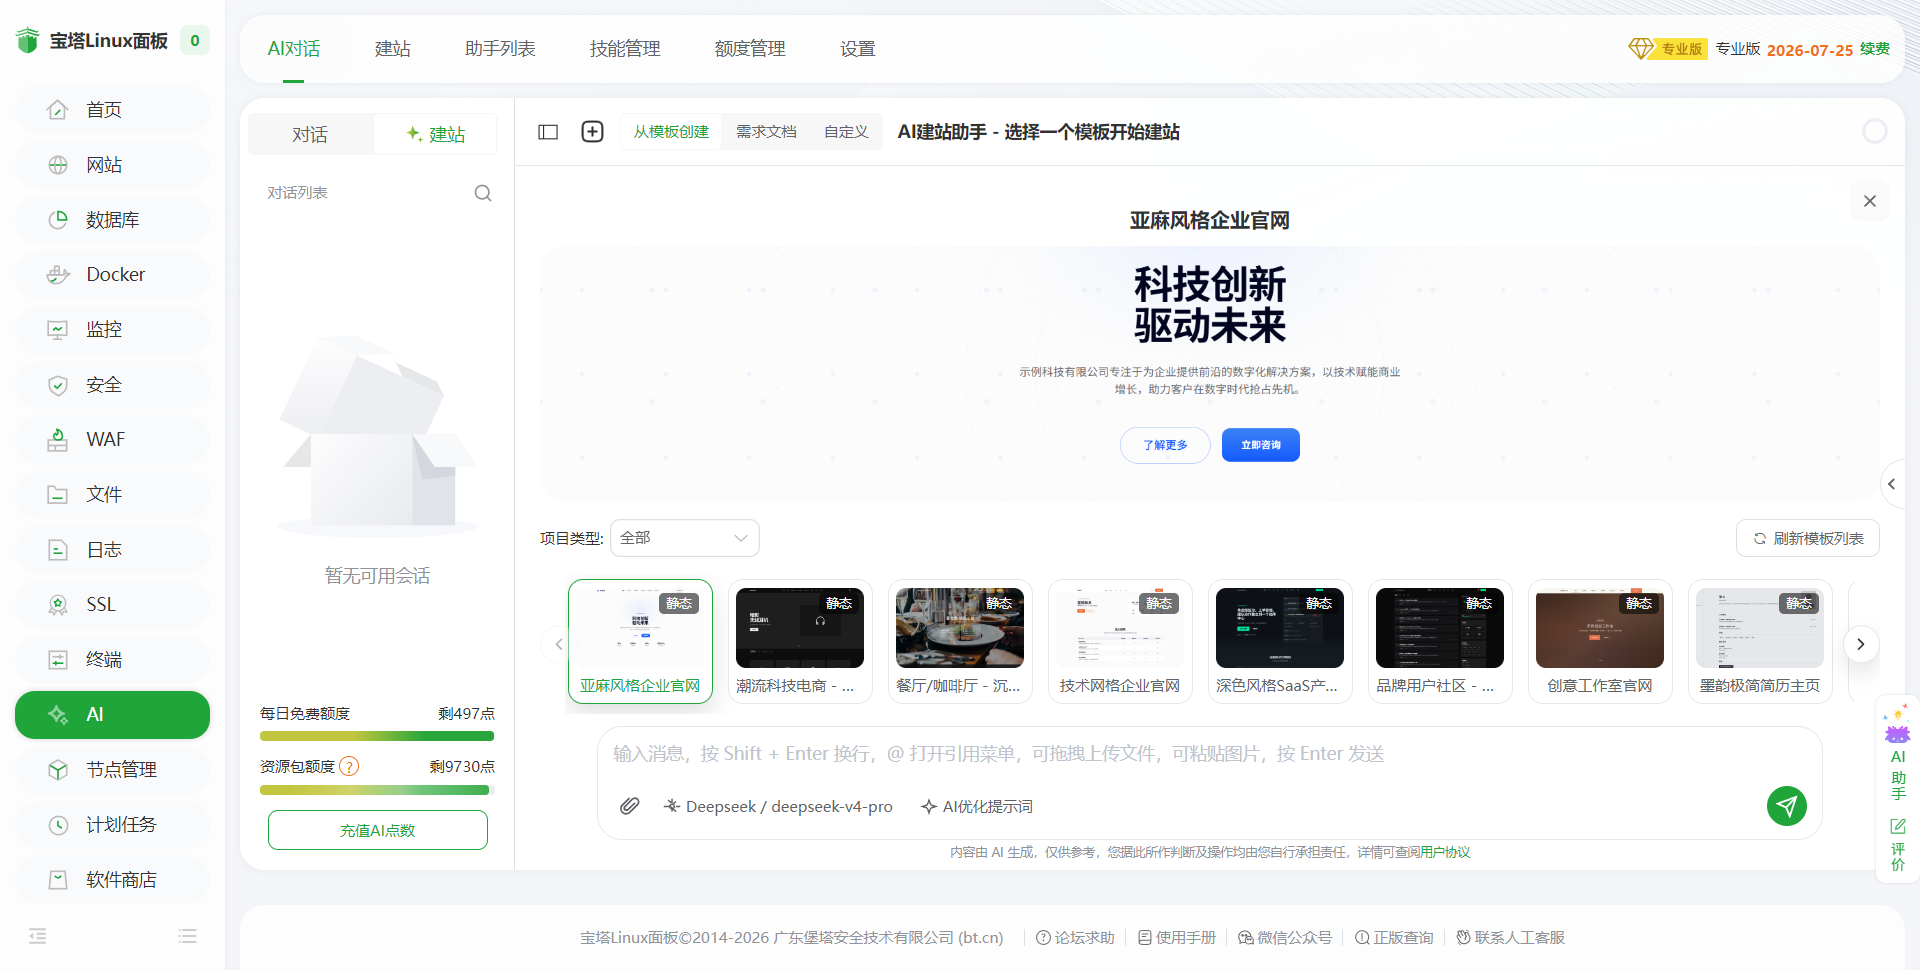Click 刷新模板列表 button
Image resolution: width=1920 pixels, height=970 pixels.
click(1808, 538)
